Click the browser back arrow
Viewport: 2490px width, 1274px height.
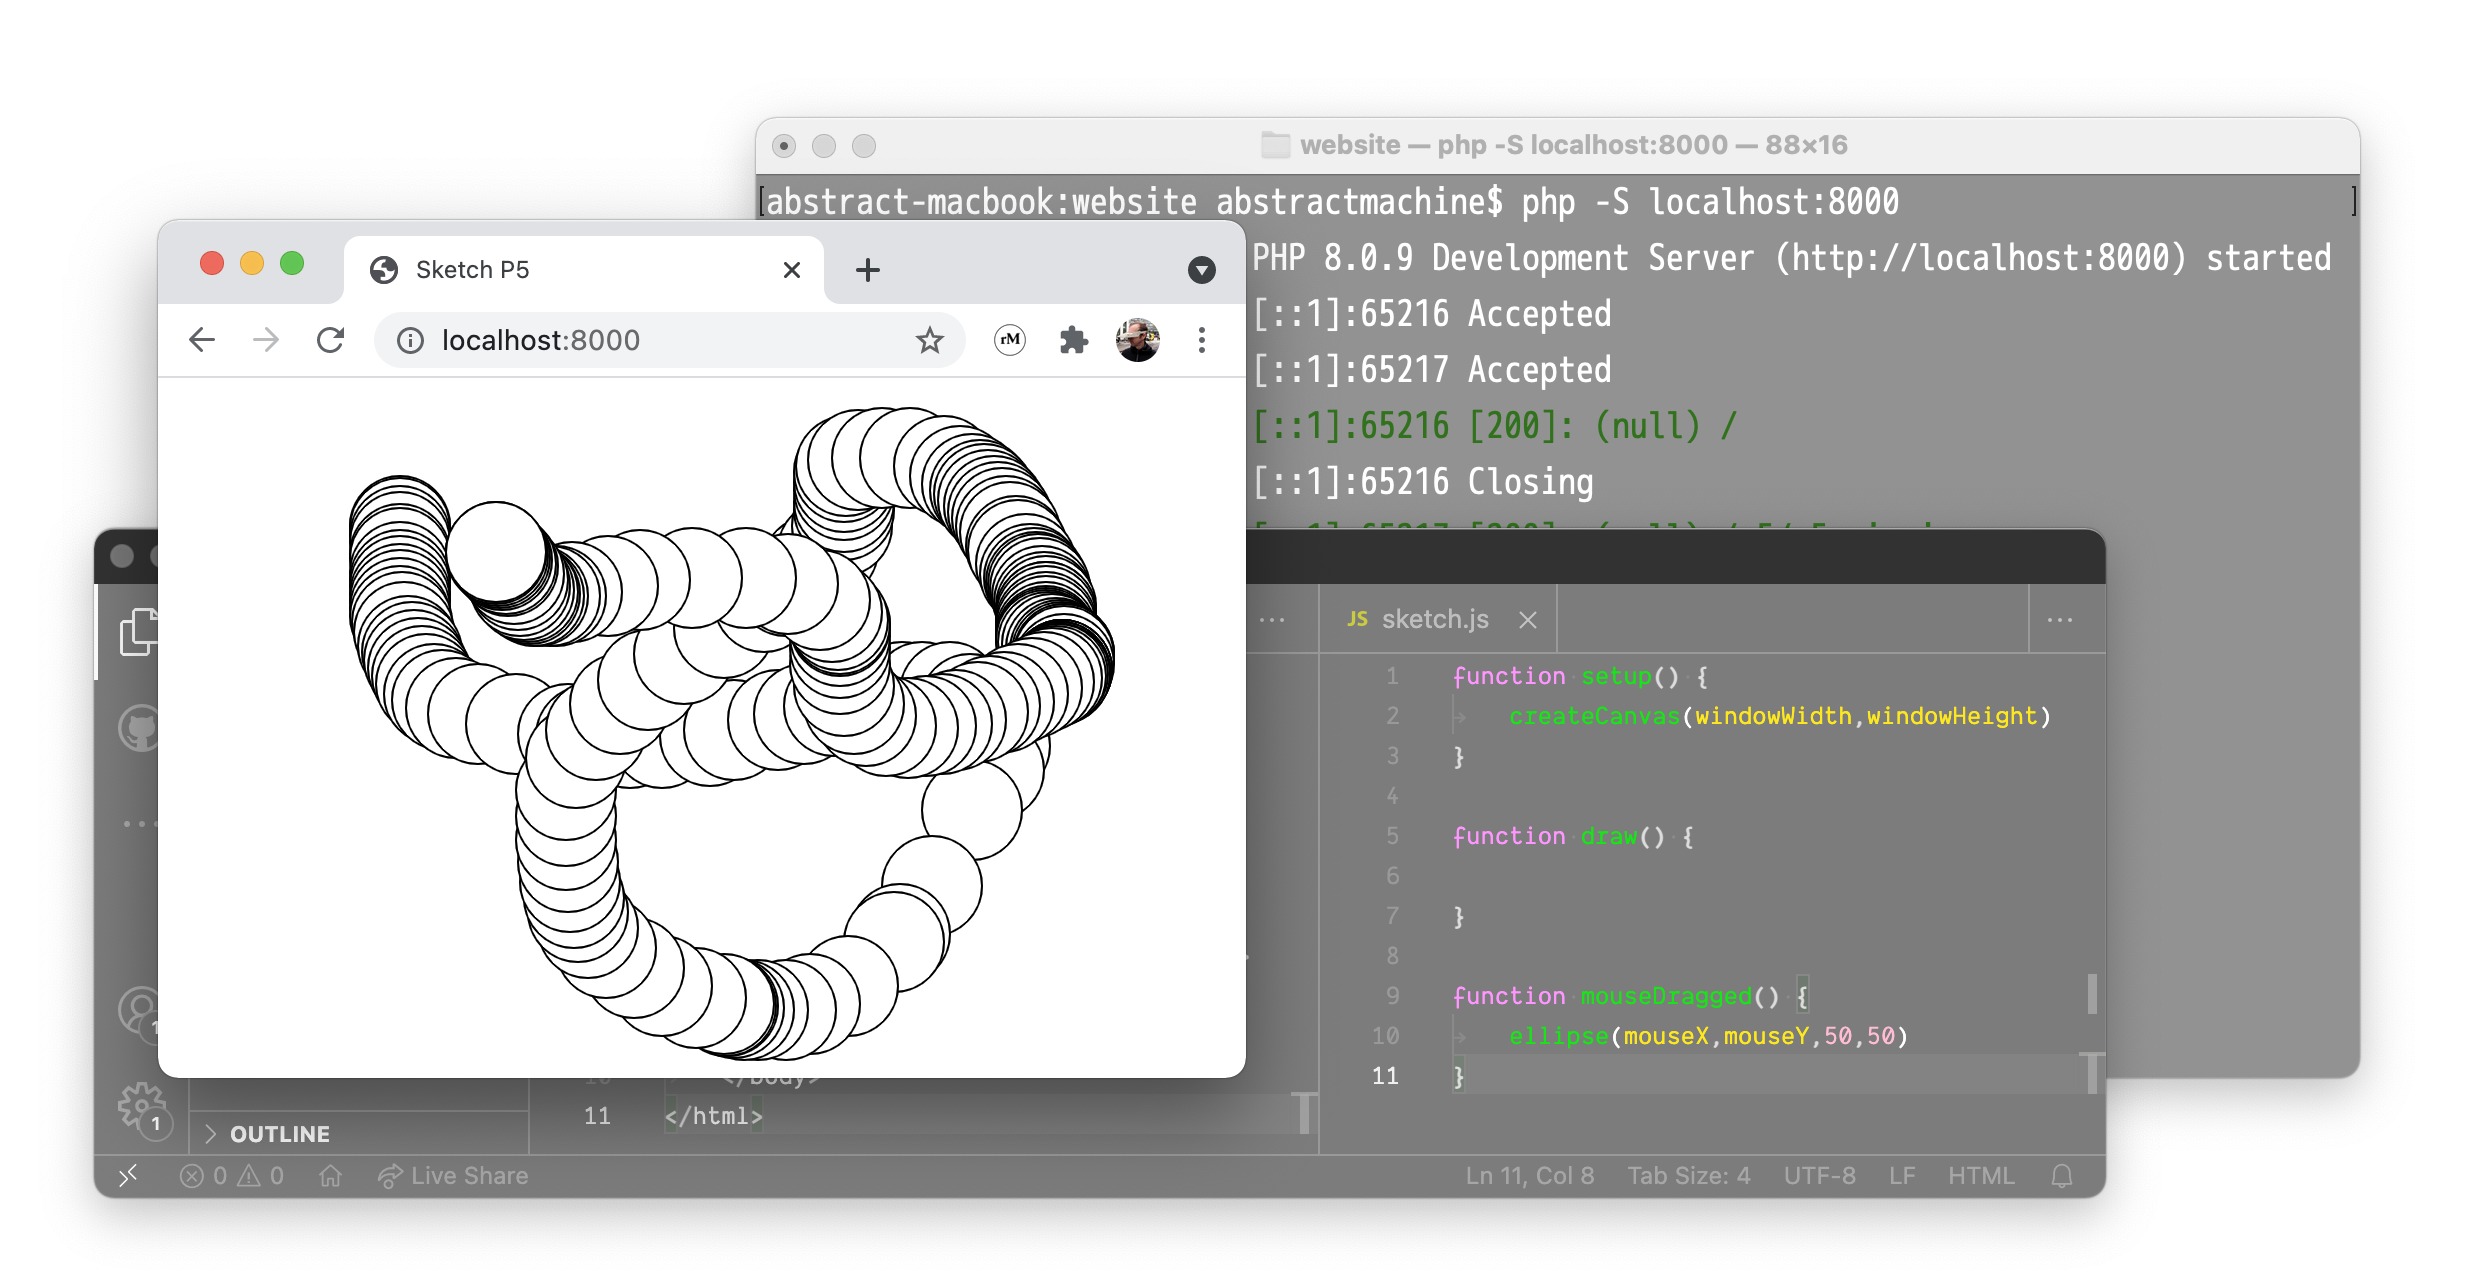tap(202, 340)
